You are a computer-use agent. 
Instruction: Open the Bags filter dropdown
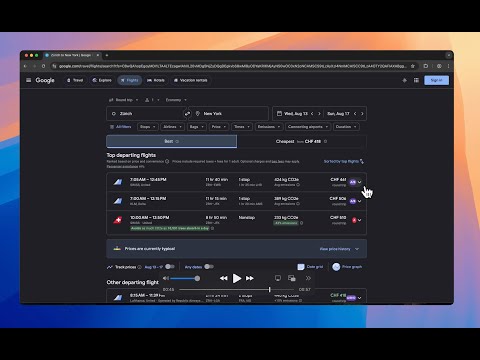(197, 127)
